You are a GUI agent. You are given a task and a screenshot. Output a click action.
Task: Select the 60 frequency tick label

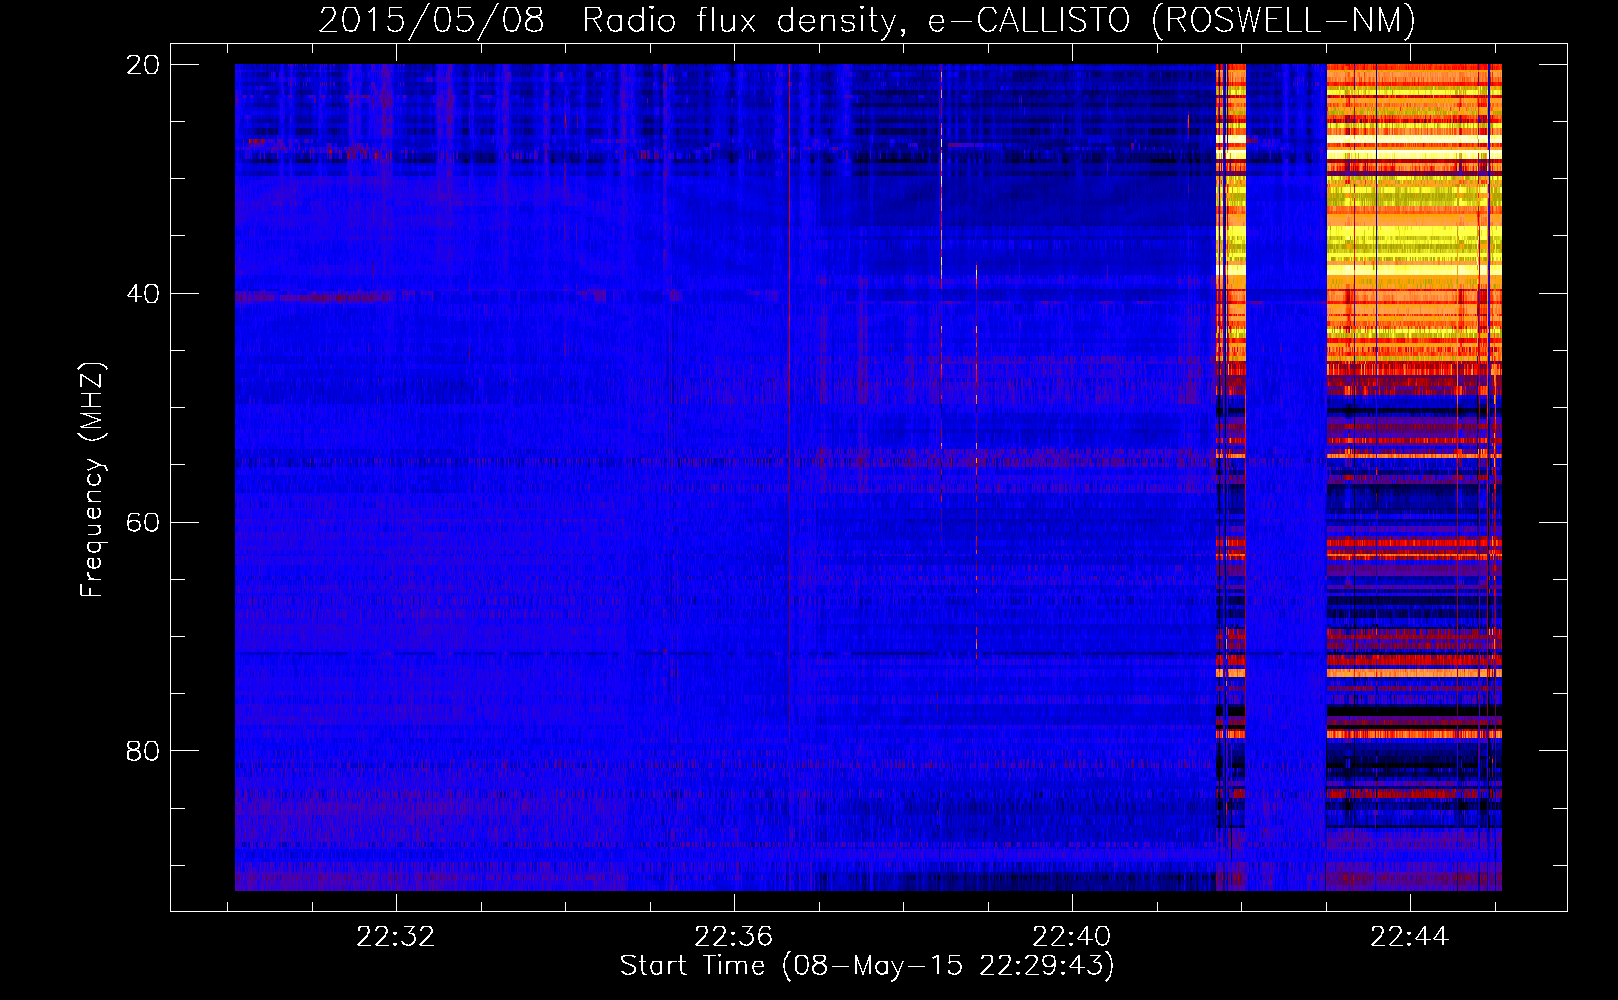tap(143, 523)
